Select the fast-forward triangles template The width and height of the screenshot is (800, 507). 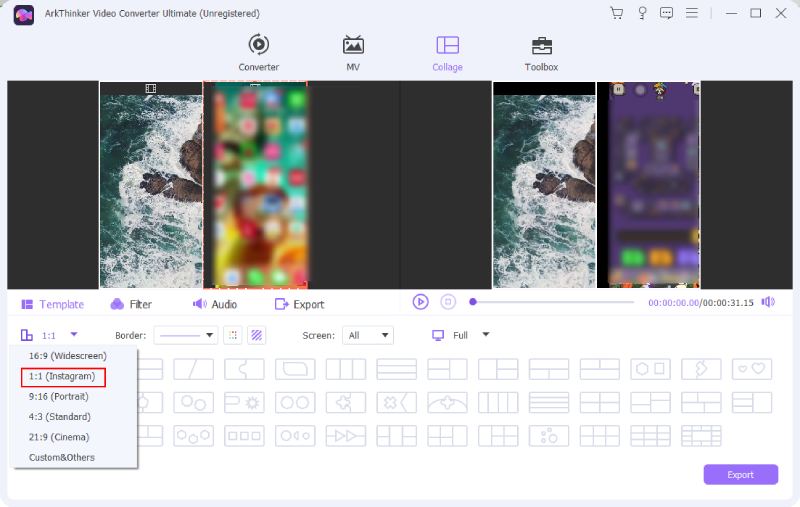(x=346, y=437)
